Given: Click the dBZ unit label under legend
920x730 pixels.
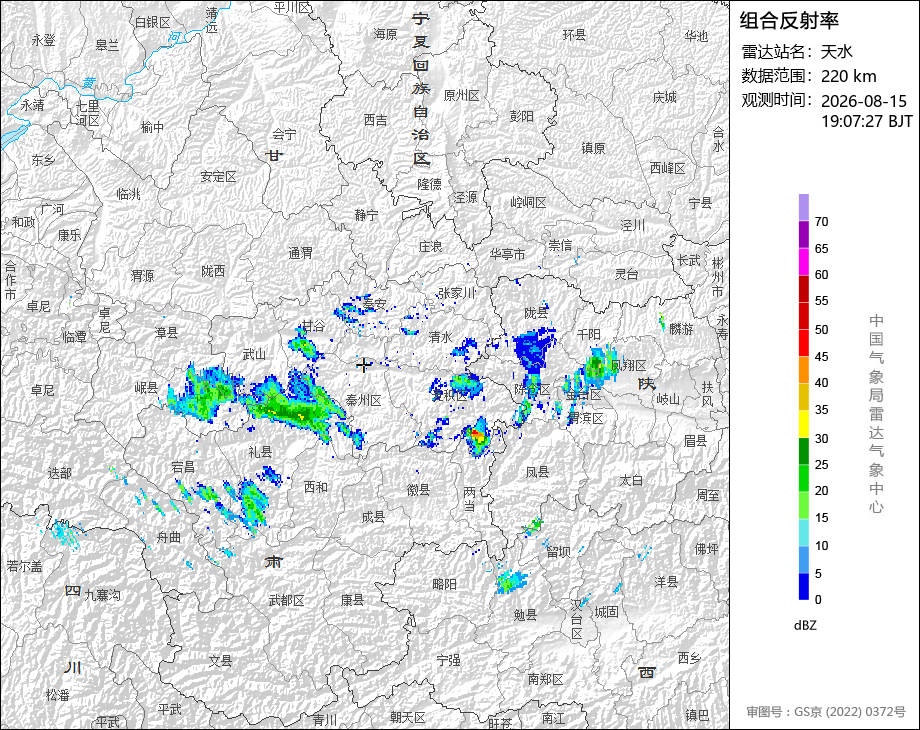Looking at the screenshot, I should (805, 626).
